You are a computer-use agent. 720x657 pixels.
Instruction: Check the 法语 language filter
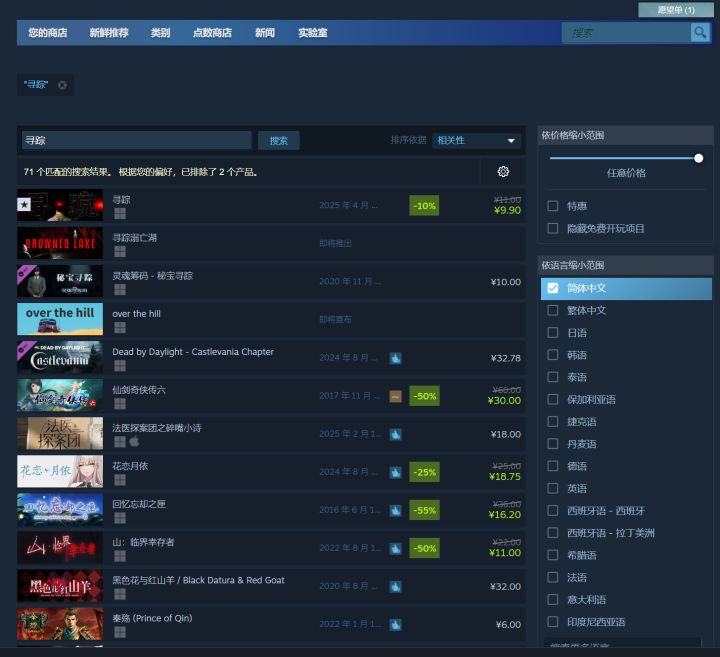point(553,577)
